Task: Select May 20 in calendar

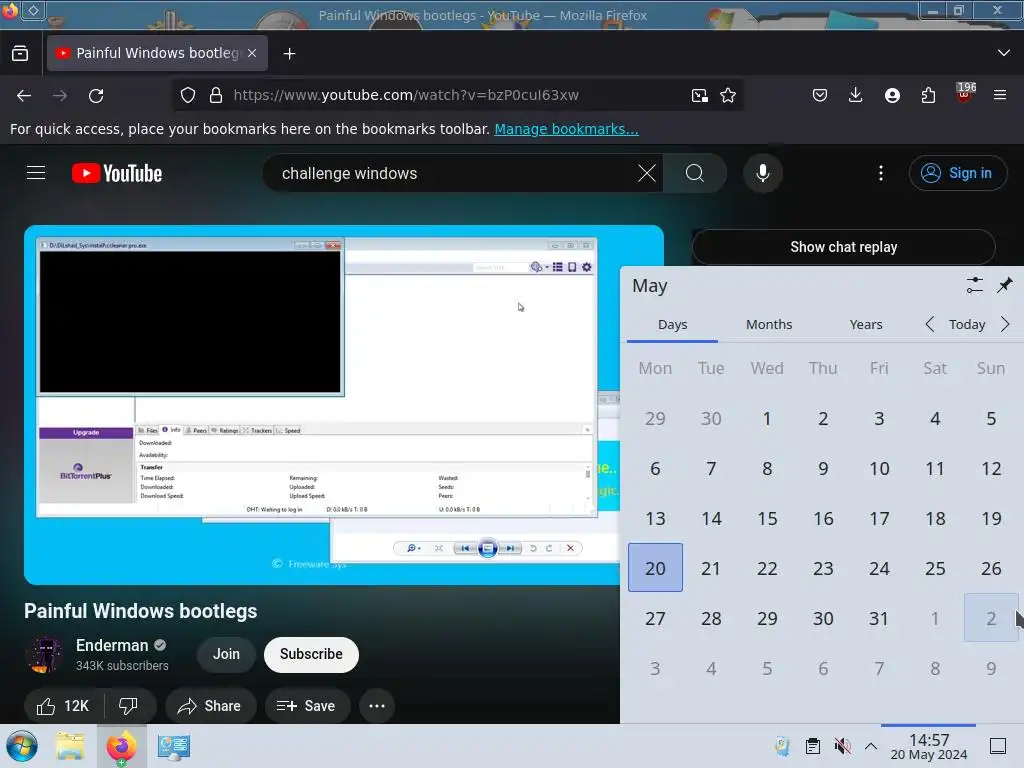Action: 655,568
